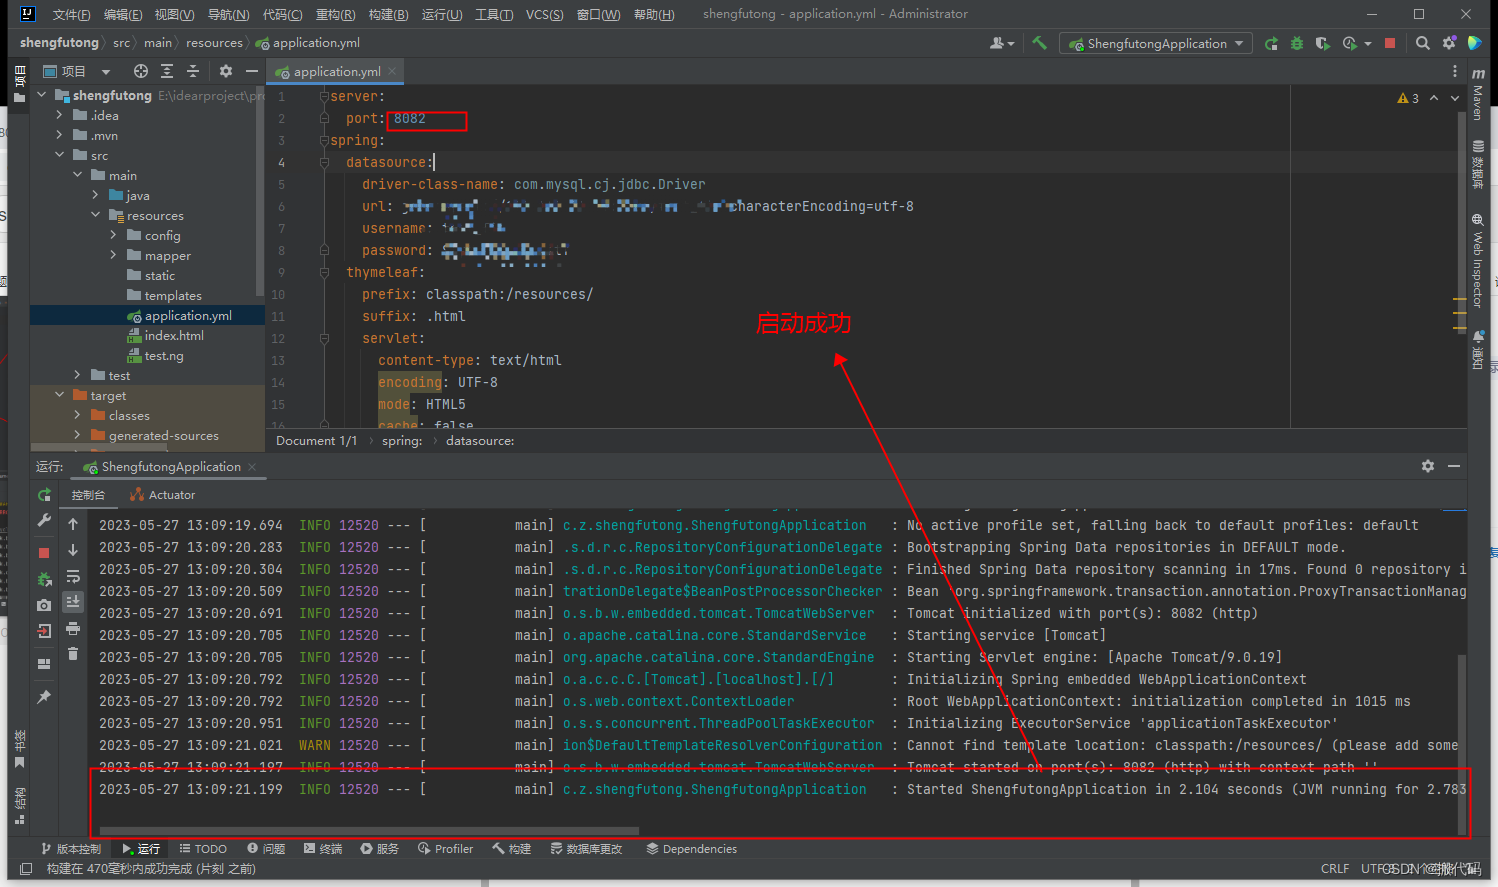The image size is (1498, 887).
Task: Expand all nodes in the project tree
Action: (x=167, y=71)
